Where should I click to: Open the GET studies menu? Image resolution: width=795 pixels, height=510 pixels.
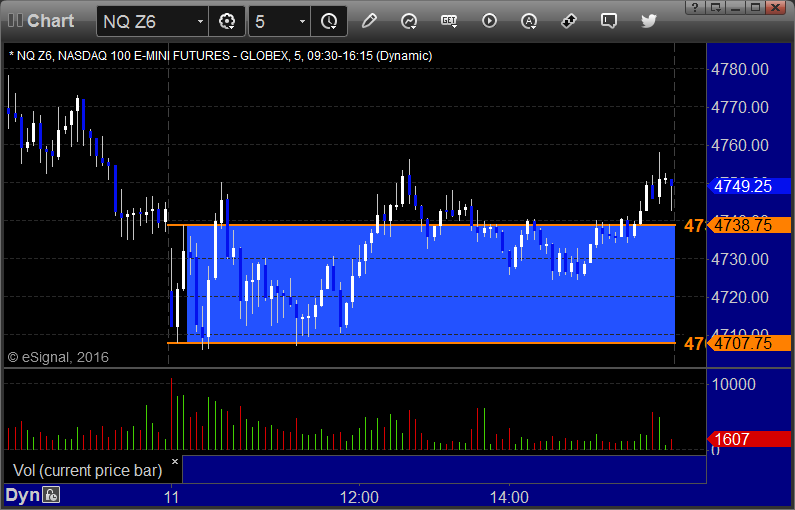tap(449, 21)
